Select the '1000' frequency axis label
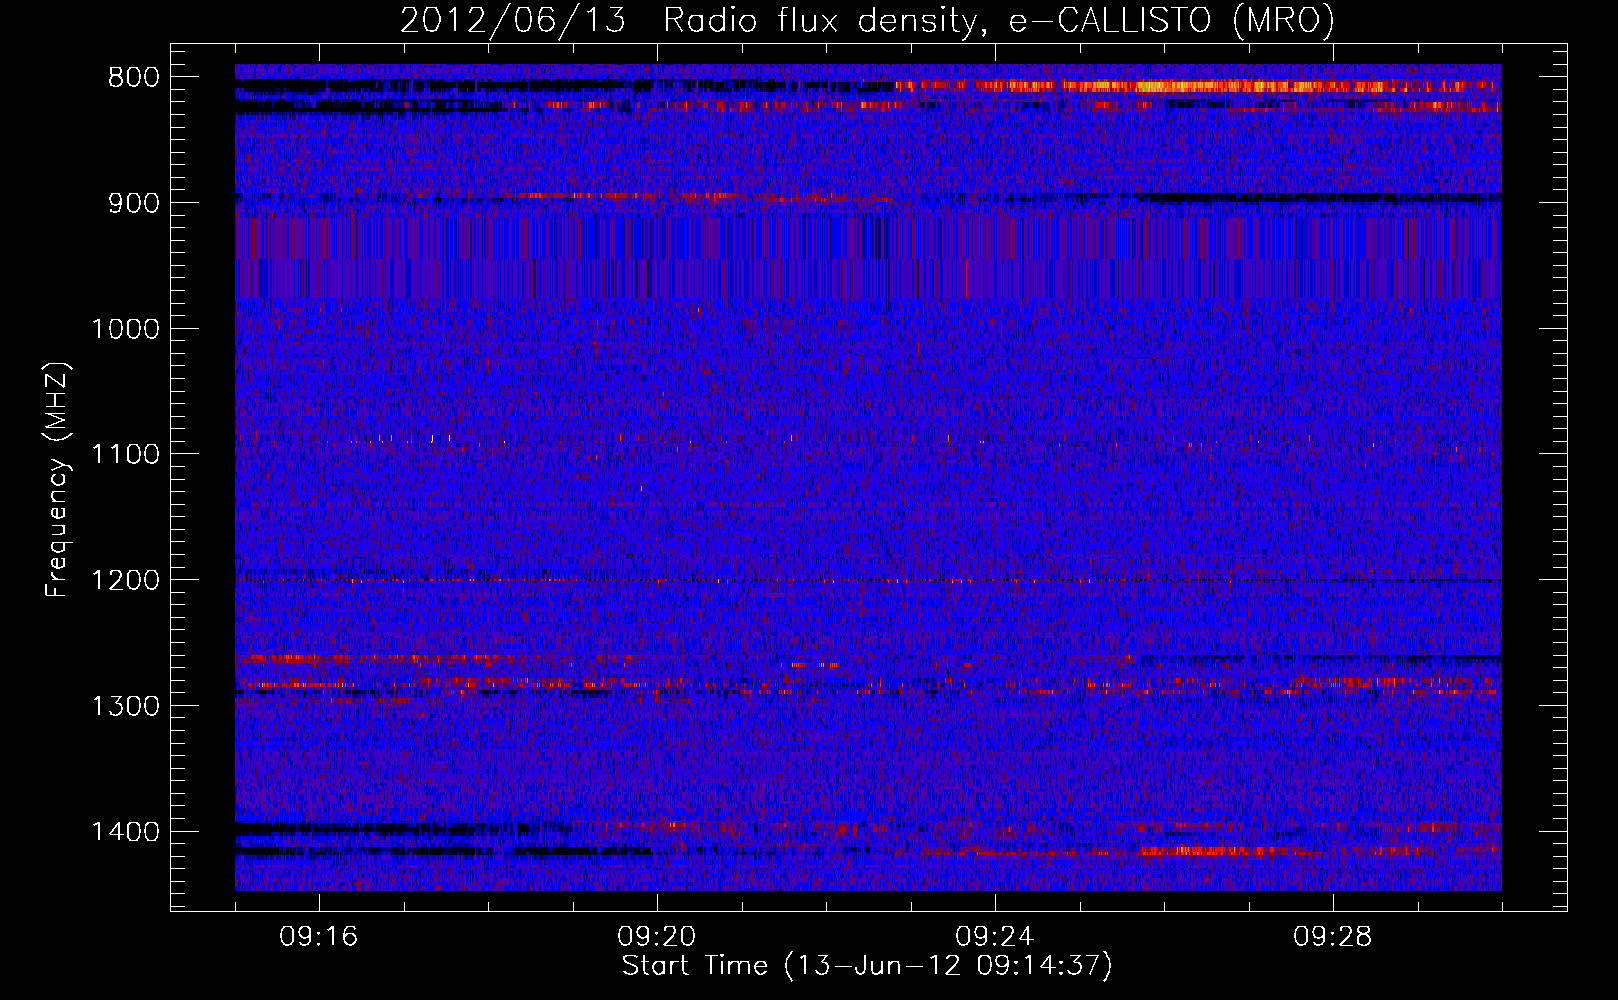Screen dimensions: 1618x1000 [x=126, y=329]
